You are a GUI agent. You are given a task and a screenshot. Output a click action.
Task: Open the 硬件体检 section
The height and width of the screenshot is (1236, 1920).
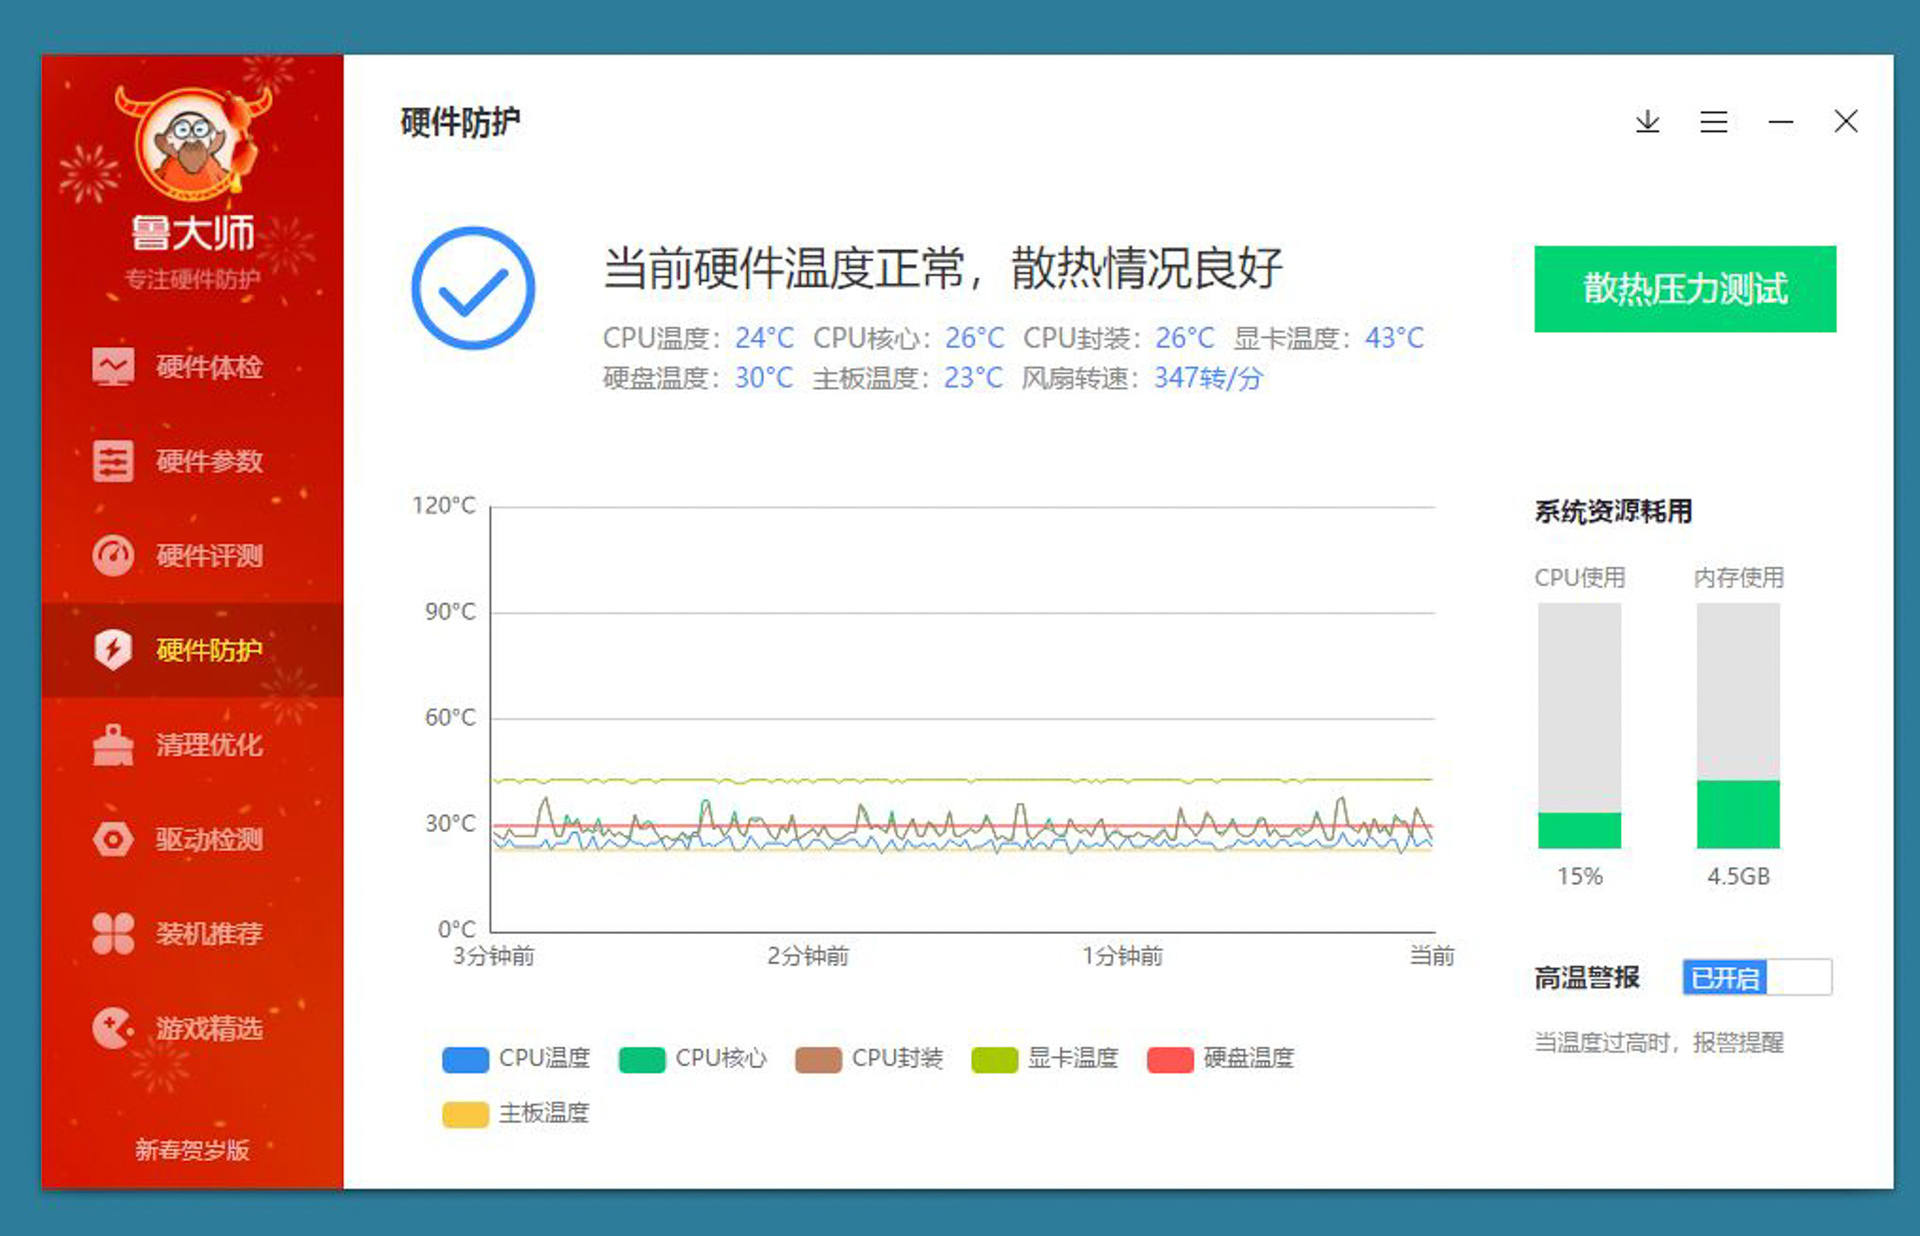(192, 367)
